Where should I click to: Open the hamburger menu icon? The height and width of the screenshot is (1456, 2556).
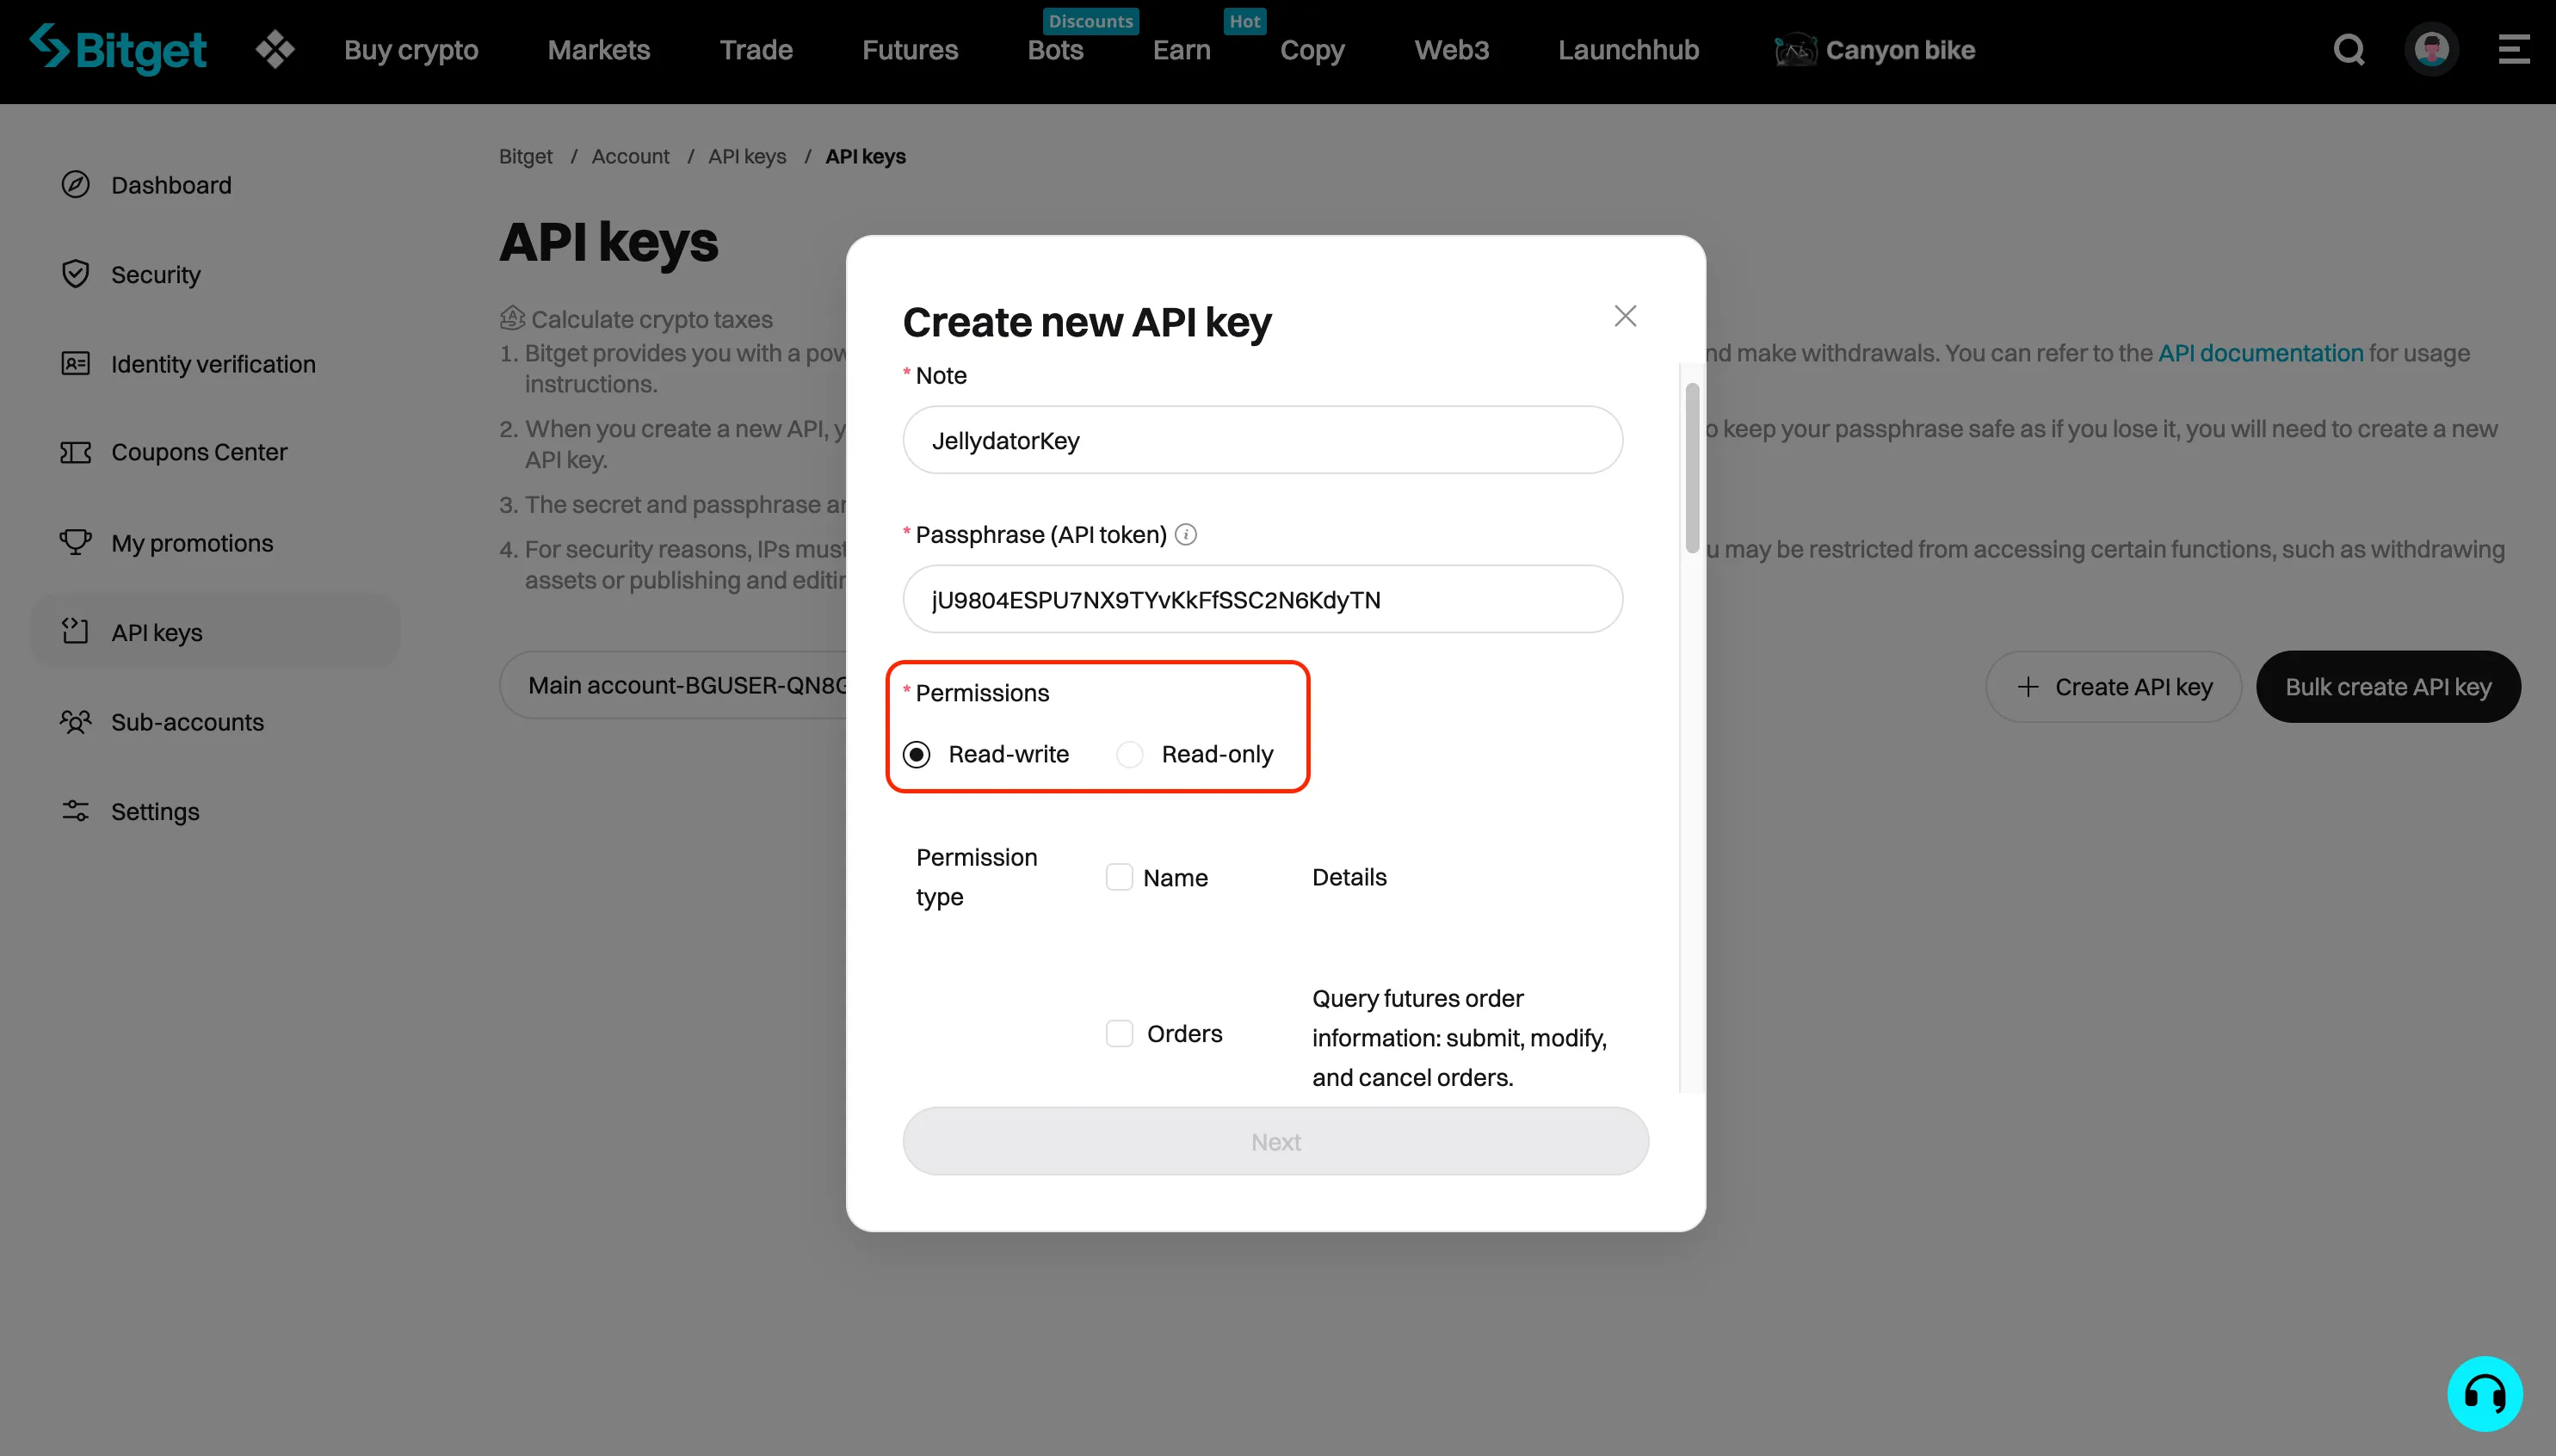2513,49
